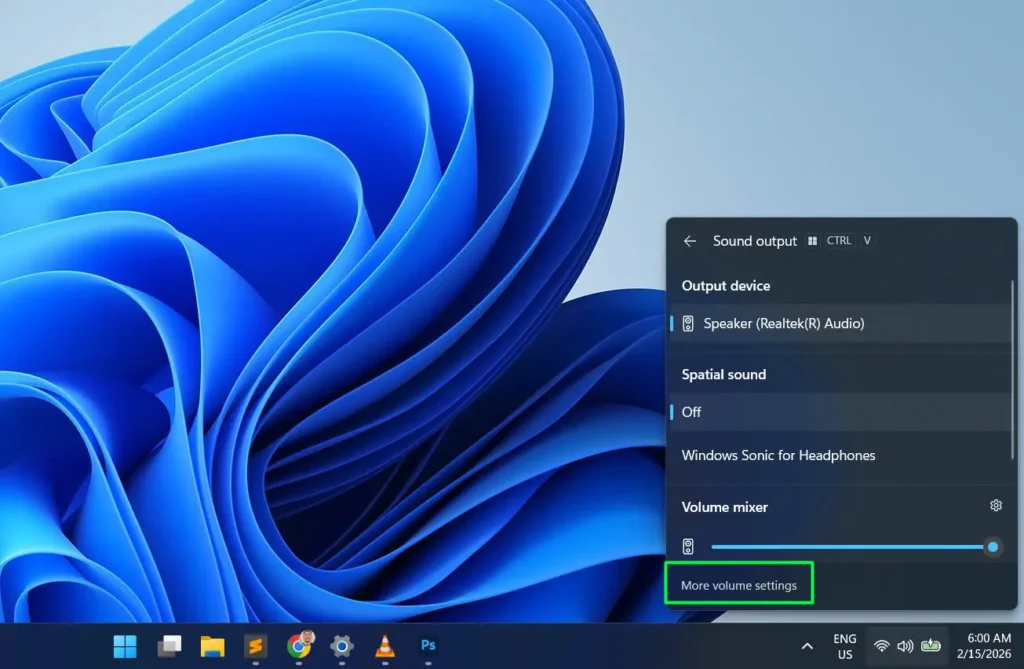Enable Windows Sonic for Headphones
Image resolution: width=1024 pixels, height=669 pixels.
click(778, 455)
